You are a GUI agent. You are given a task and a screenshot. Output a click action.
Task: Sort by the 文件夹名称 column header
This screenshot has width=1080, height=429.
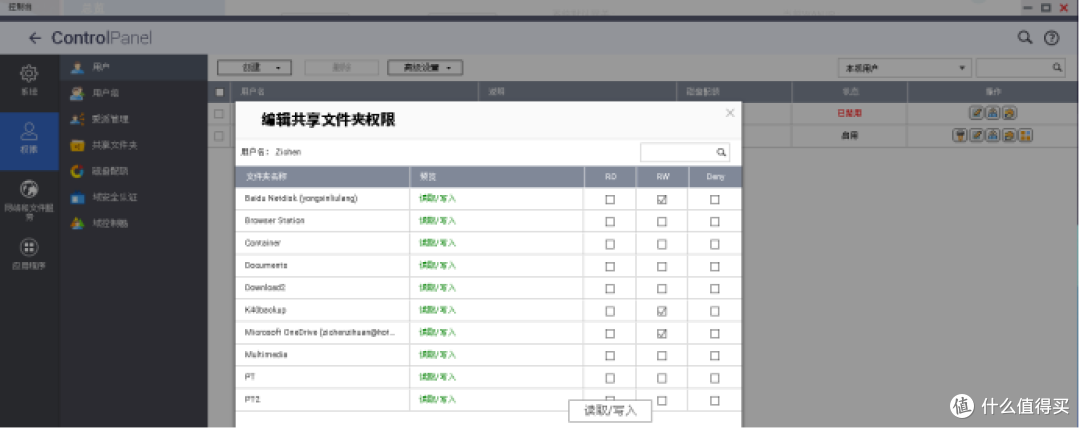pos(322,177)
